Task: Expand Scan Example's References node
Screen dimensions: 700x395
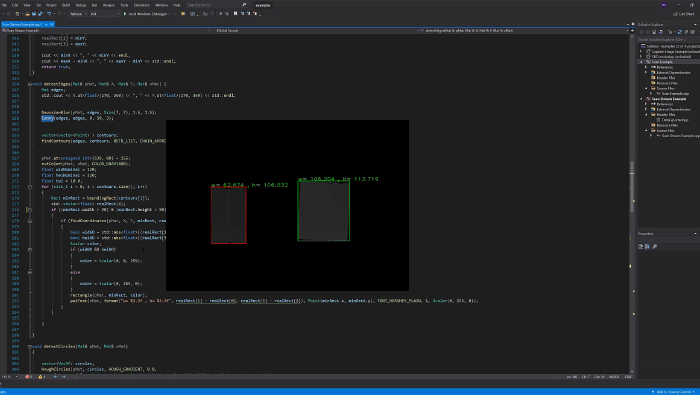Action: (646, 67)
